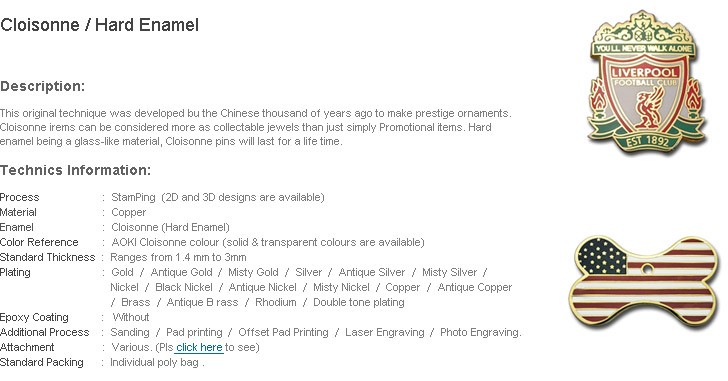Click the 'Standard Thickness' row label
Viewport: 728px width, 381px height.
coord(47,257)
